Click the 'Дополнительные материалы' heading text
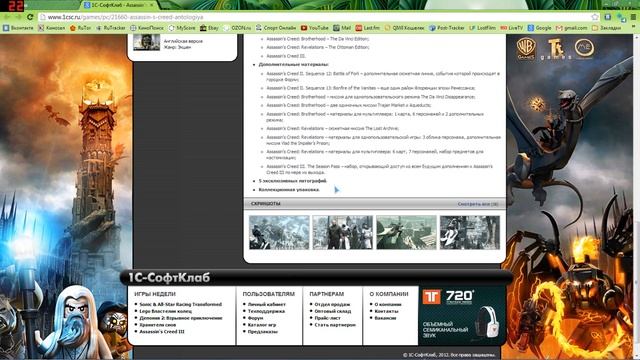640x360 pixels. [293, 64]
